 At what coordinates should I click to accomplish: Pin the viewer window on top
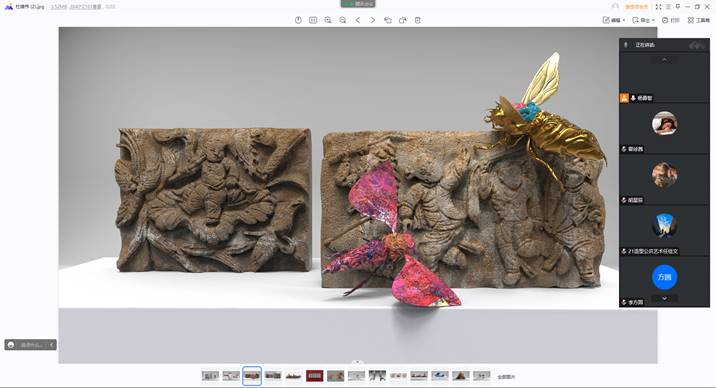click(x=678, y=7)
